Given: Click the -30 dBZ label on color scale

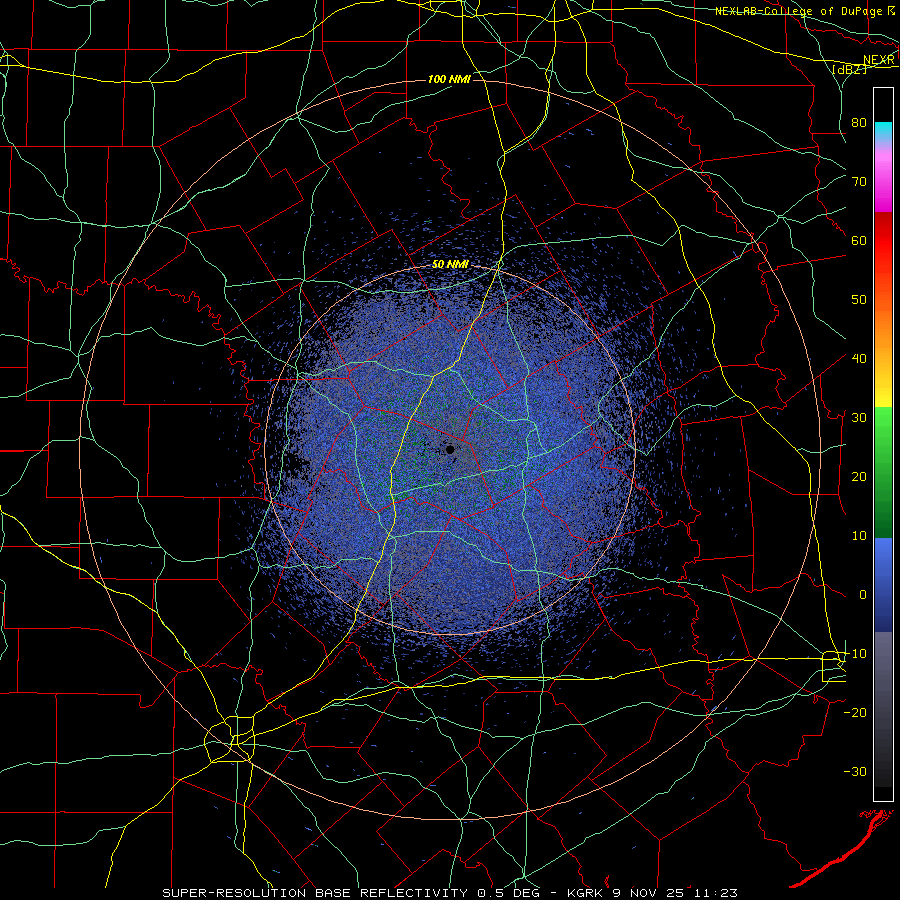Looking at the screenshot, I should (855, 771).
